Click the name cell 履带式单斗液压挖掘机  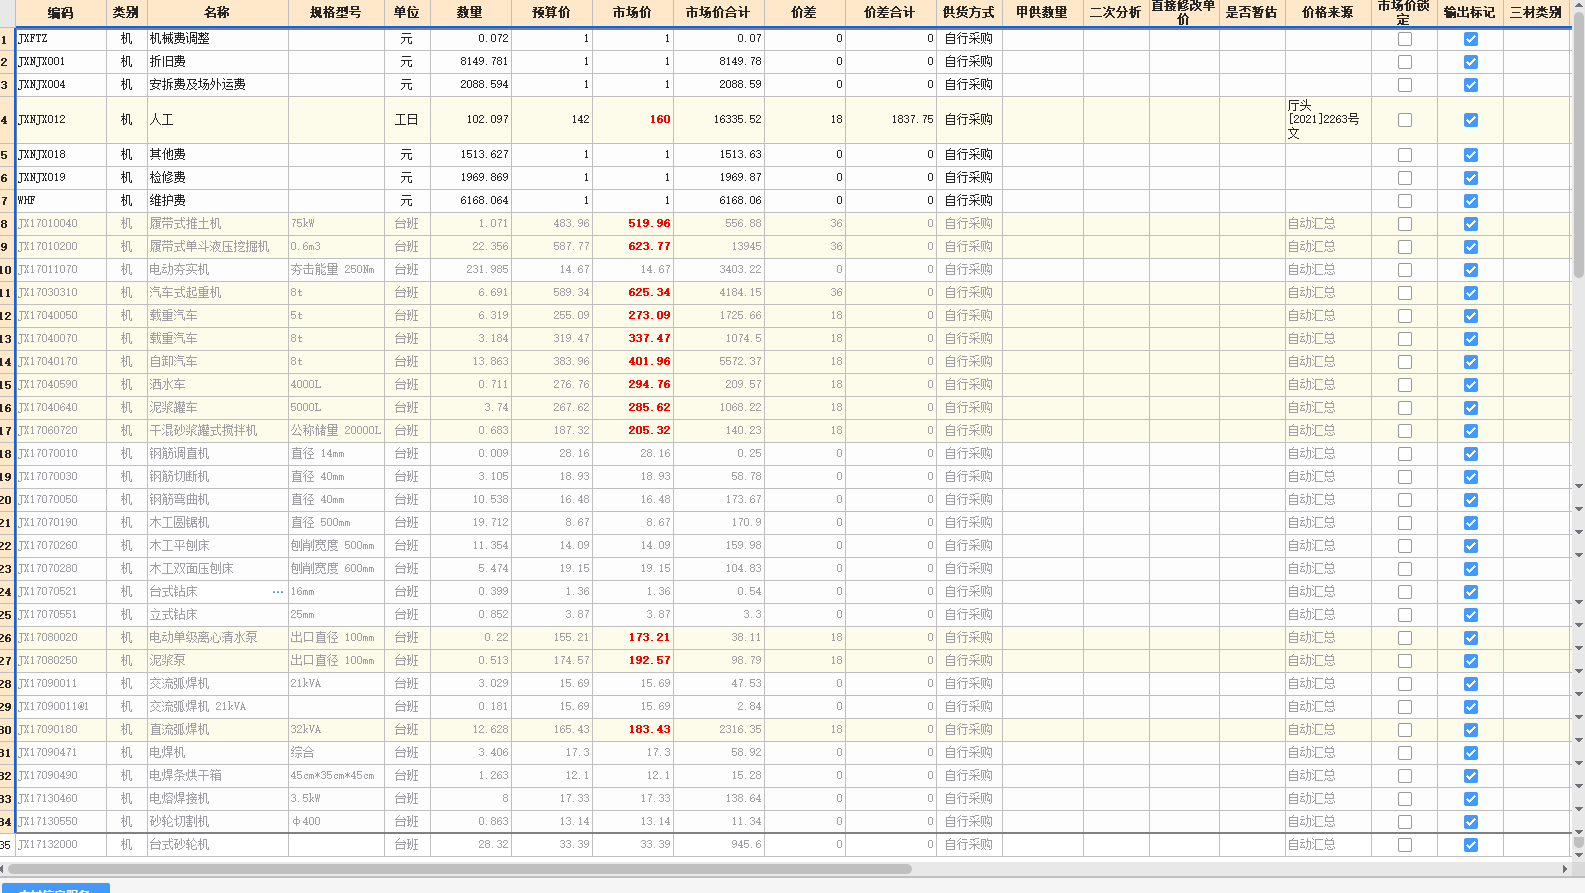tap(217, 247)
